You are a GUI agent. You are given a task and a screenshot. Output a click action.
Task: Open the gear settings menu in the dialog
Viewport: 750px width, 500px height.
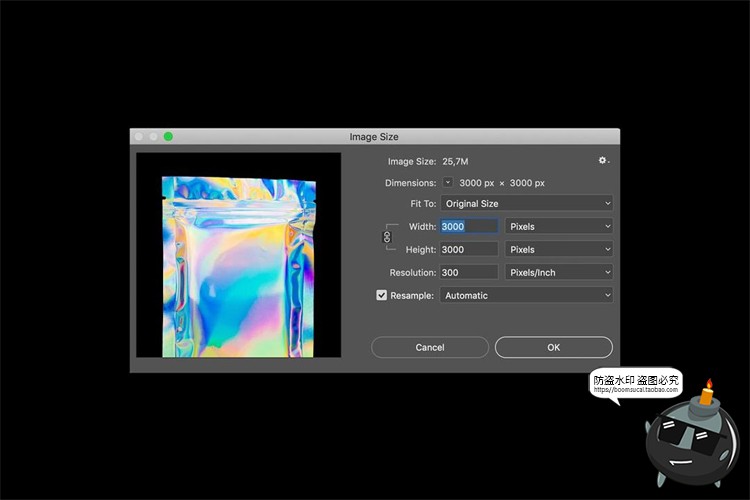[x=603, y=160]
